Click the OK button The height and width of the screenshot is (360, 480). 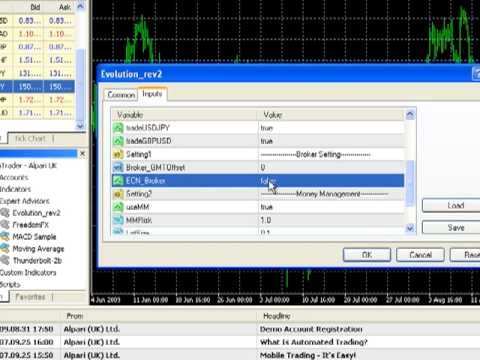coord(367,255)
